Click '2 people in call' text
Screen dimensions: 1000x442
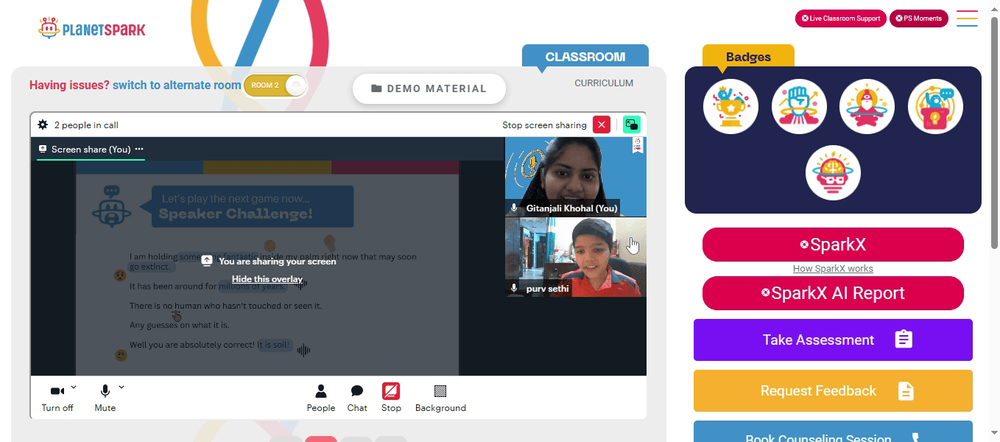(86, 125)
